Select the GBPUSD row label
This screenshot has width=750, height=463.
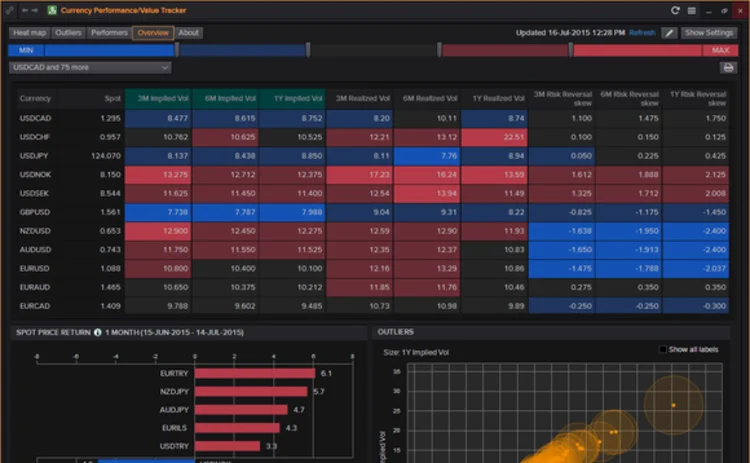pos(34,212)
